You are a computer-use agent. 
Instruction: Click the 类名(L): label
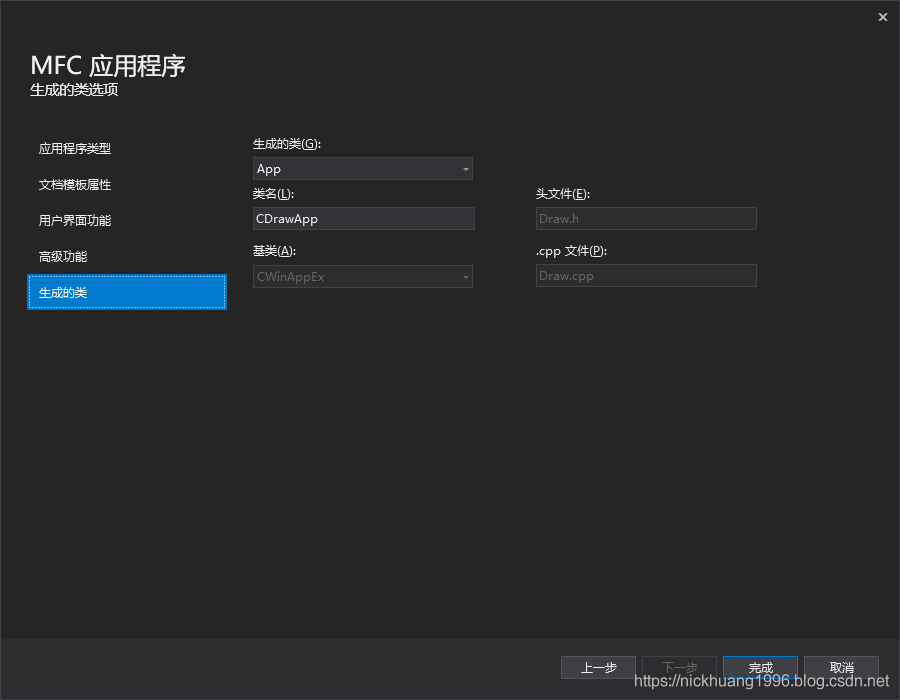point(273,194)
